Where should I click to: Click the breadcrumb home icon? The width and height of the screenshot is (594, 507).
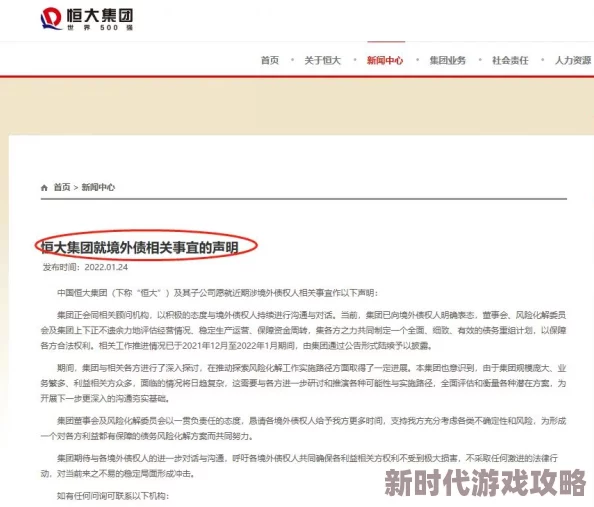pyautogui.click(x=44, y=188)
